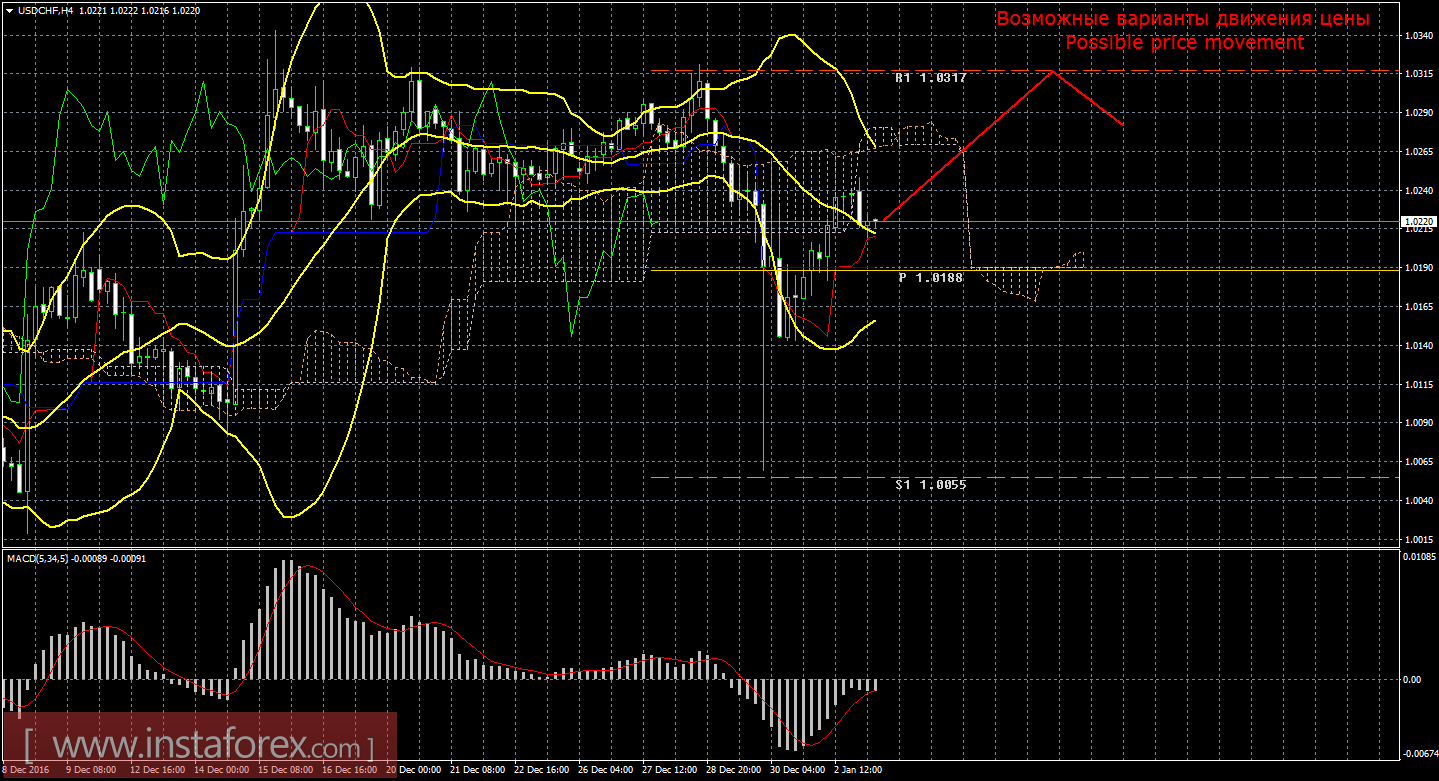This screenshot has height=781, width=1439.
Task: Click the 1.0140 price scale label
Action: (x=1418, y=346)
